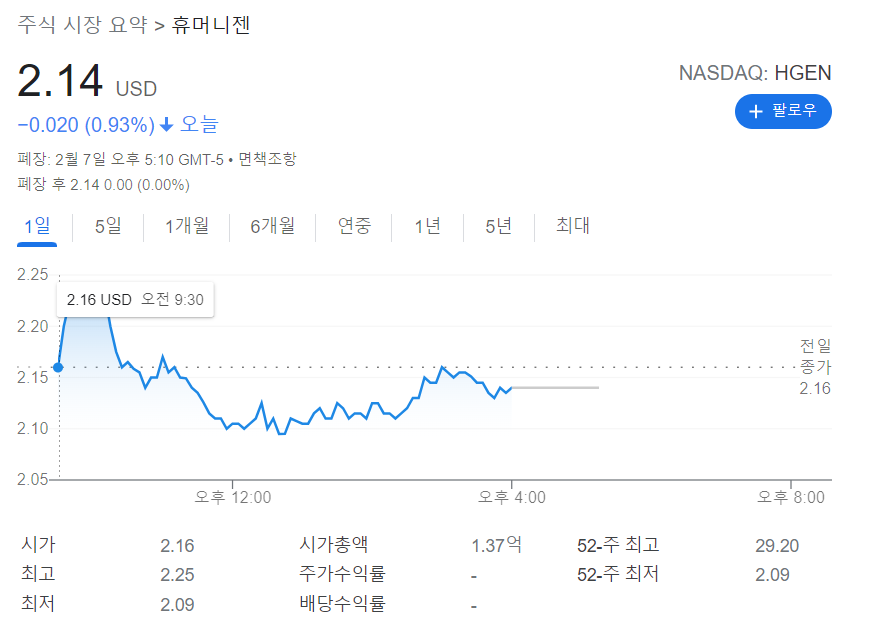
Task: Switch to the 1년 tab
Action: 427,227
